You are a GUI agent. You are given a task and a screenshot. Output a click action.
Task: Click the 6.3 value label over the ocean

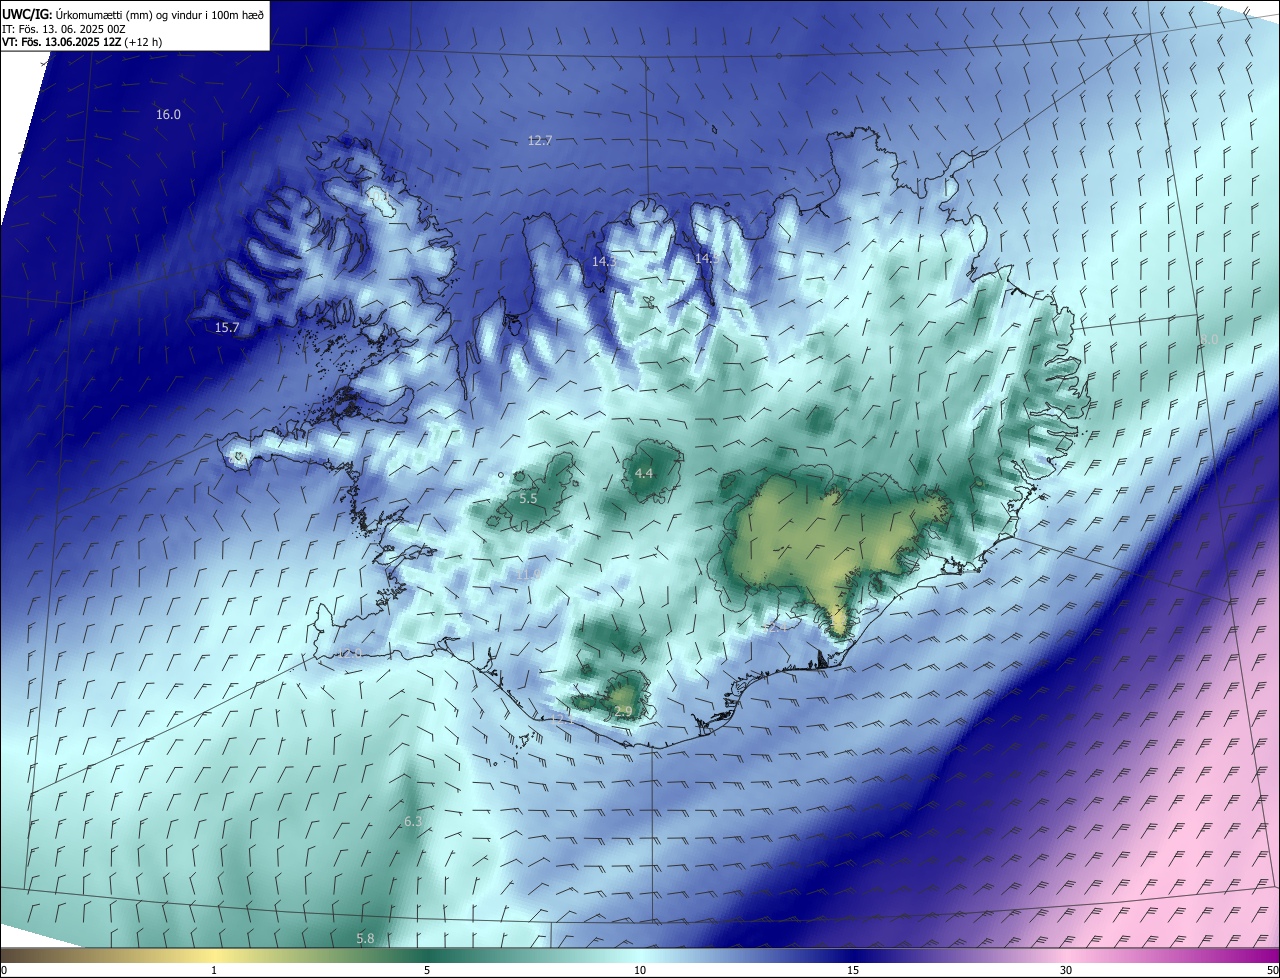coord(413,822)
